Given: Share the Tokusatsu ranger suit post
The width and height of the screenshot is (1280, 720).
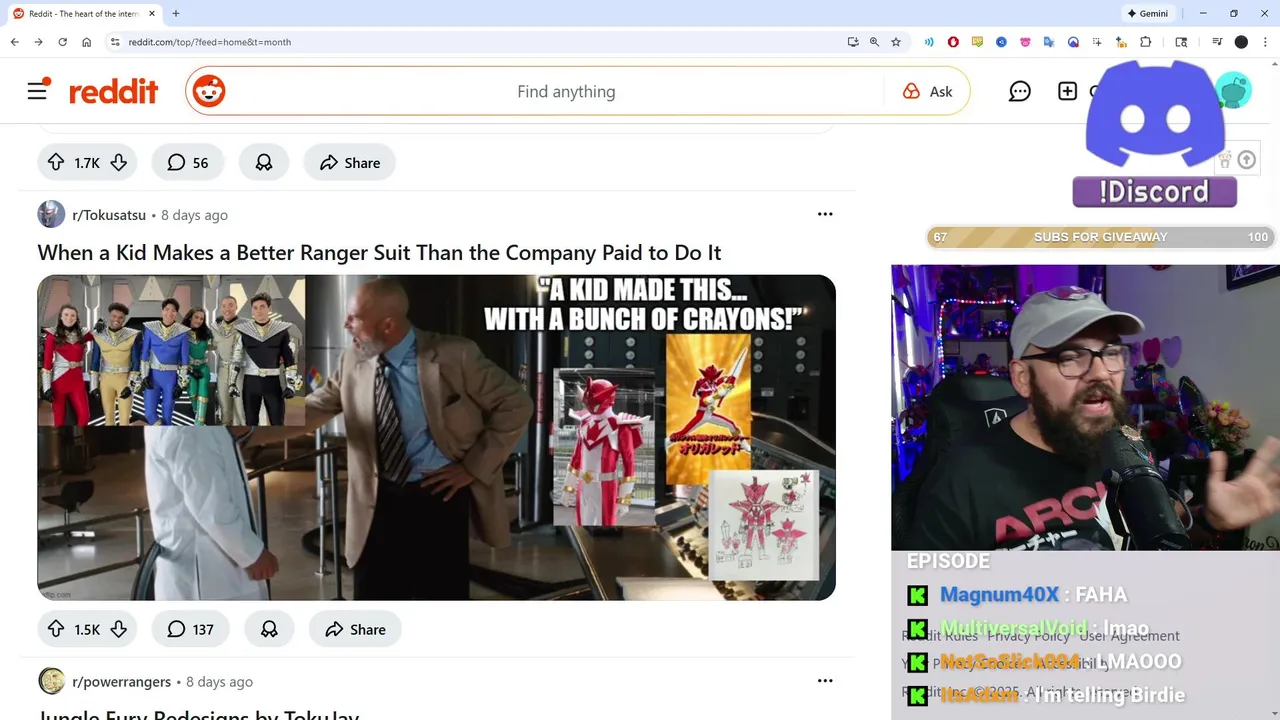Looking at the screenshot, I should click(x=355, y=629).
